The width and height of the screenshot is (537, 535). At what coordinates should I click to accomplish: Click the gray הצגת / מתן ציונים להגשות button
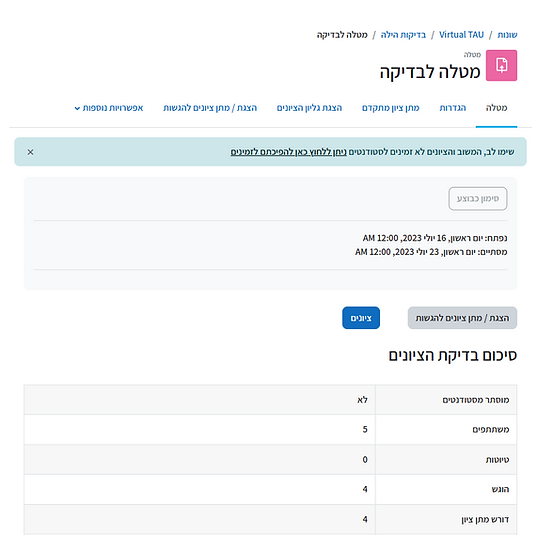462,318
